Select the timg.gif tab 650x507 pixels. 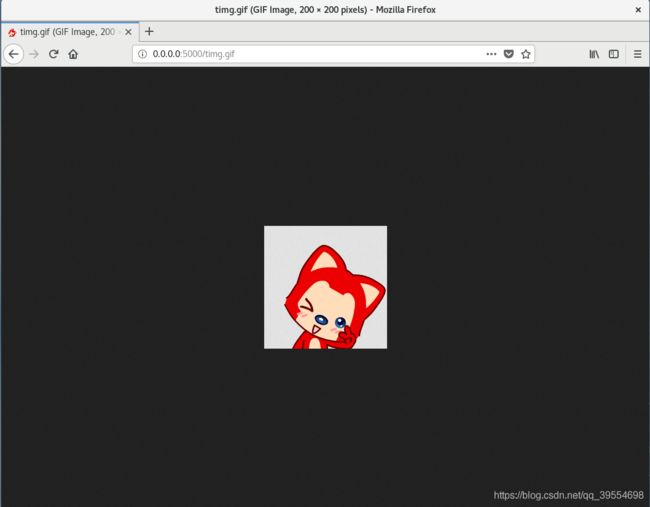point(70,32)
